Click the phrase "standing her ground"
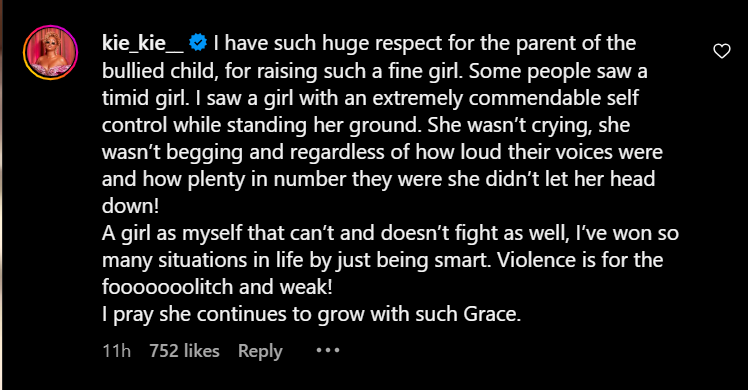 pyautogui.click(x=324, y=125)
